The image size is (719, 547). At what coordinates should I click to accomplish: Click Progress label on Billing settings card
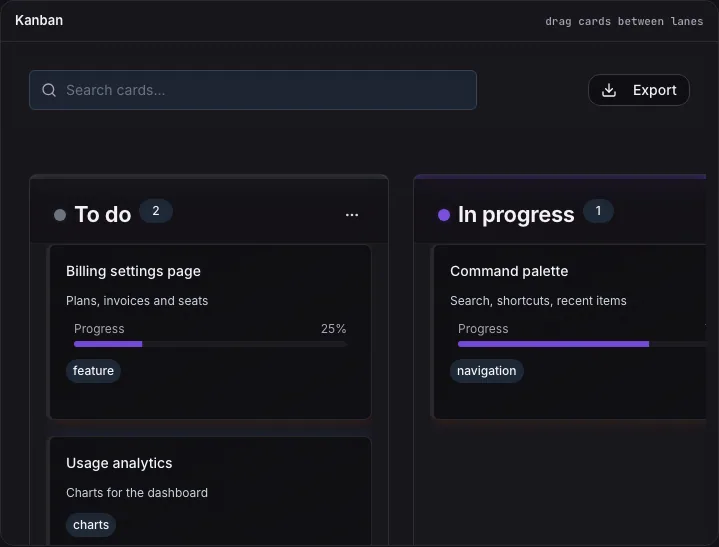[x=99, y=329]
